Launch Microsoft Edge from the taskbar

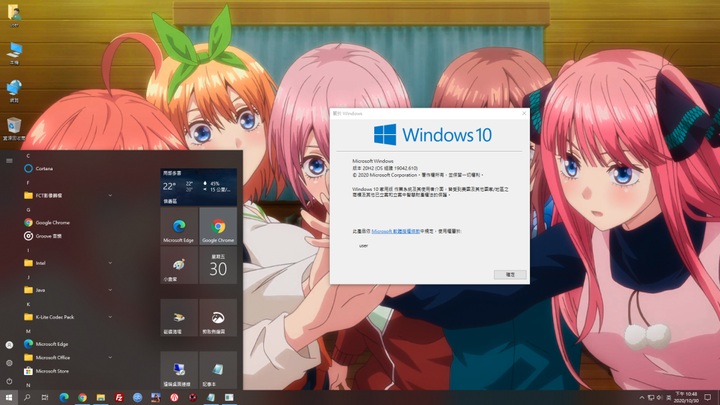(x=64, y=397)
